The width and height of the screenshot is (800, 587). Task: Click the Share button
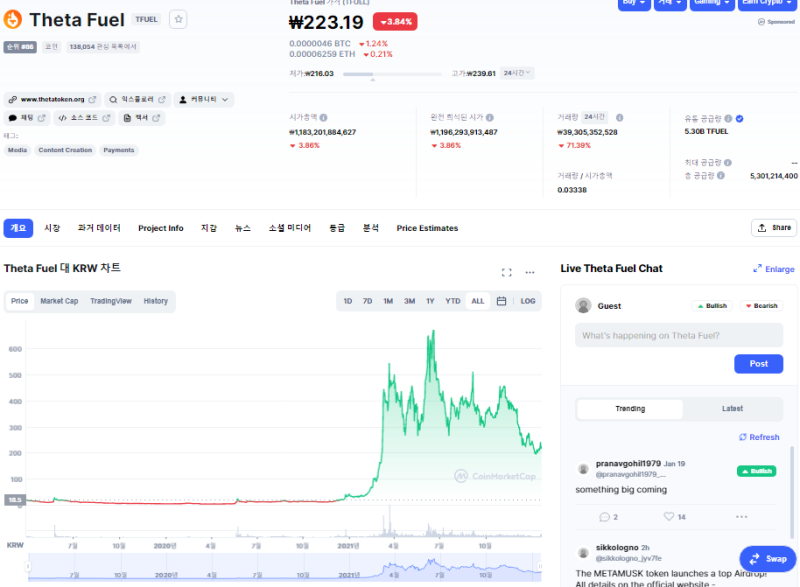(774, 228)
